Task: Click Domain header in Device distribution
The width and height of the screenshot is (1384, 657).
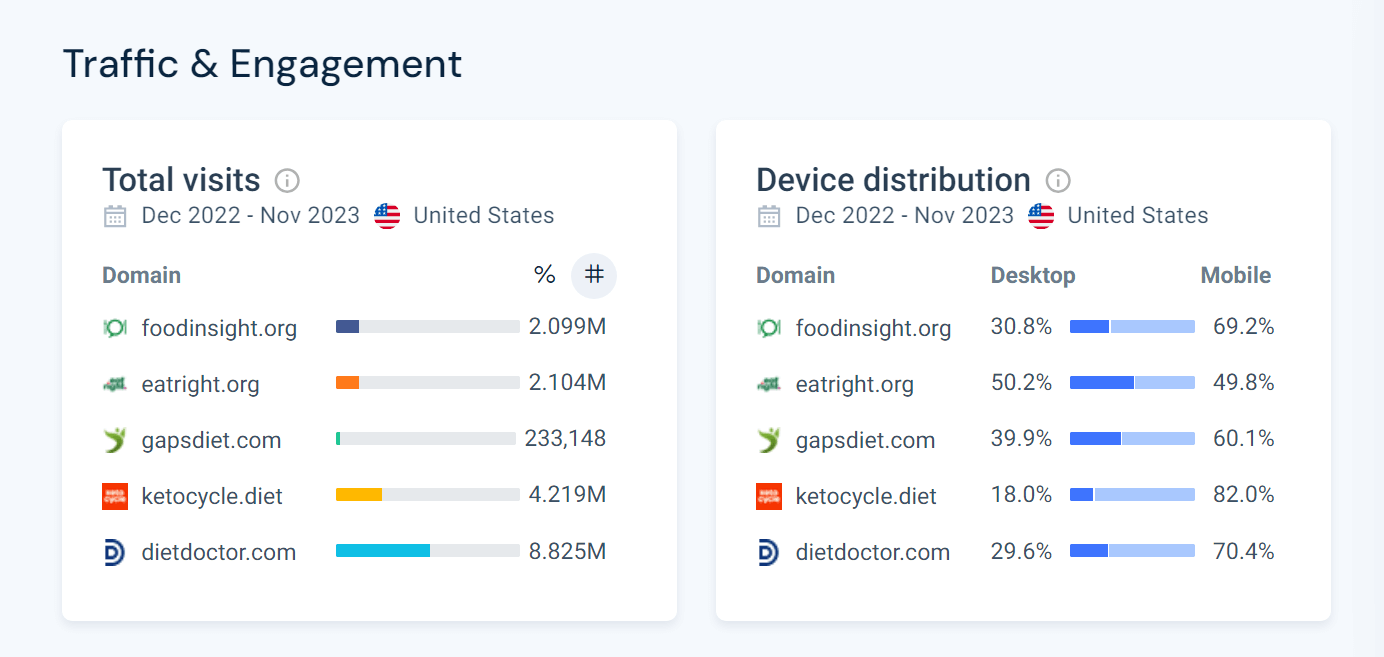Action: coord(796,275)
